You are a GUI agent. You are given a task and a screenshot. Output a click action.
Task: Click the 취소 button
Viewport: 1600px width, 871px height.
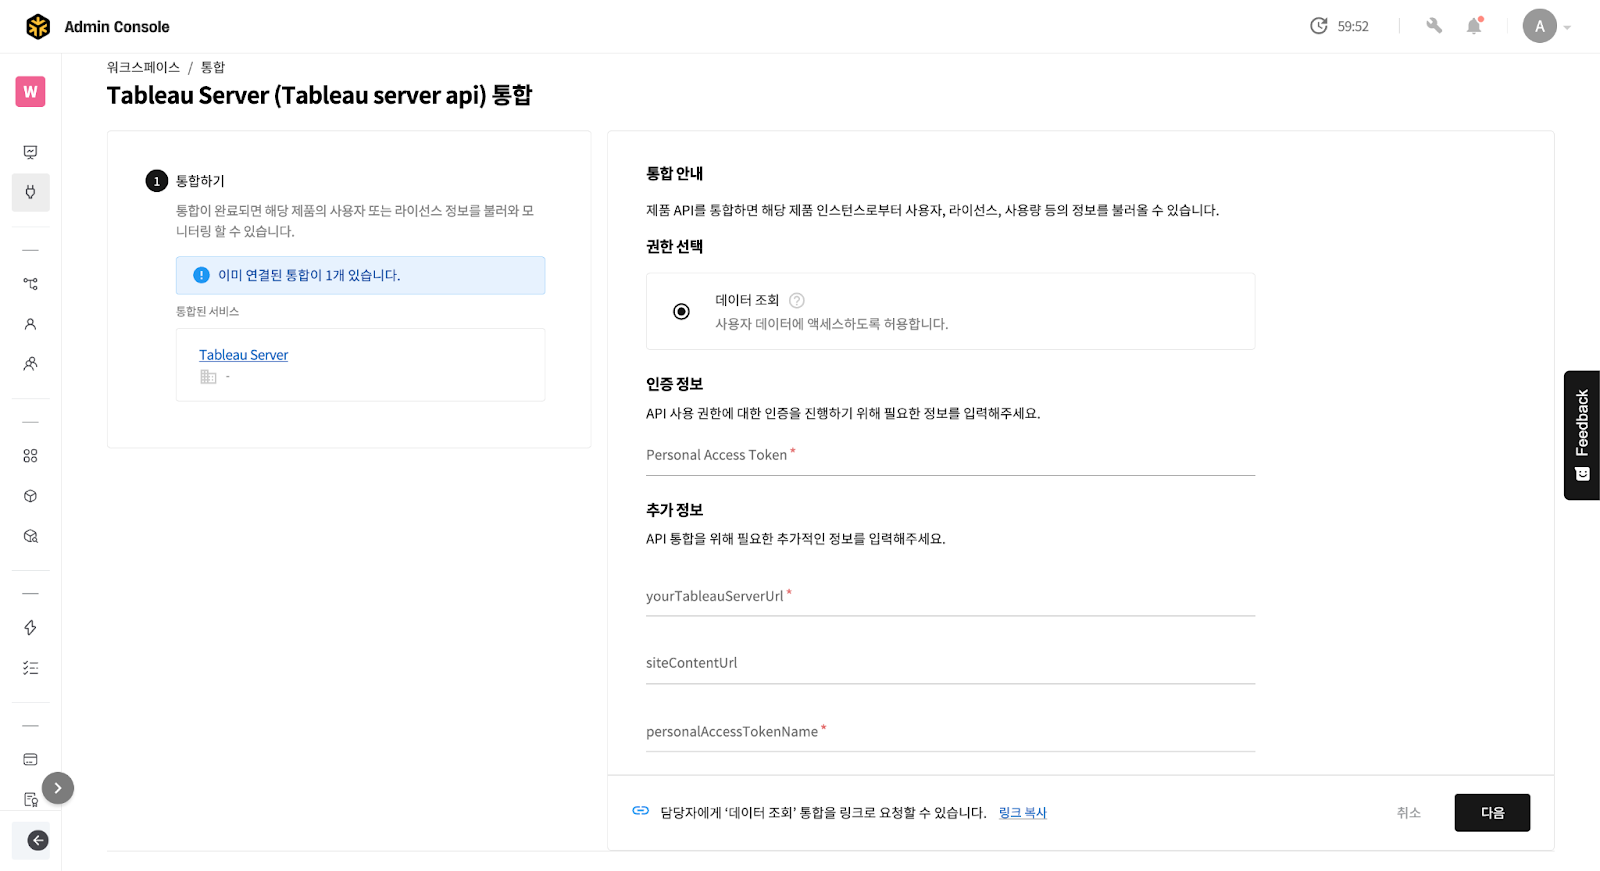tap(1408, 813)
